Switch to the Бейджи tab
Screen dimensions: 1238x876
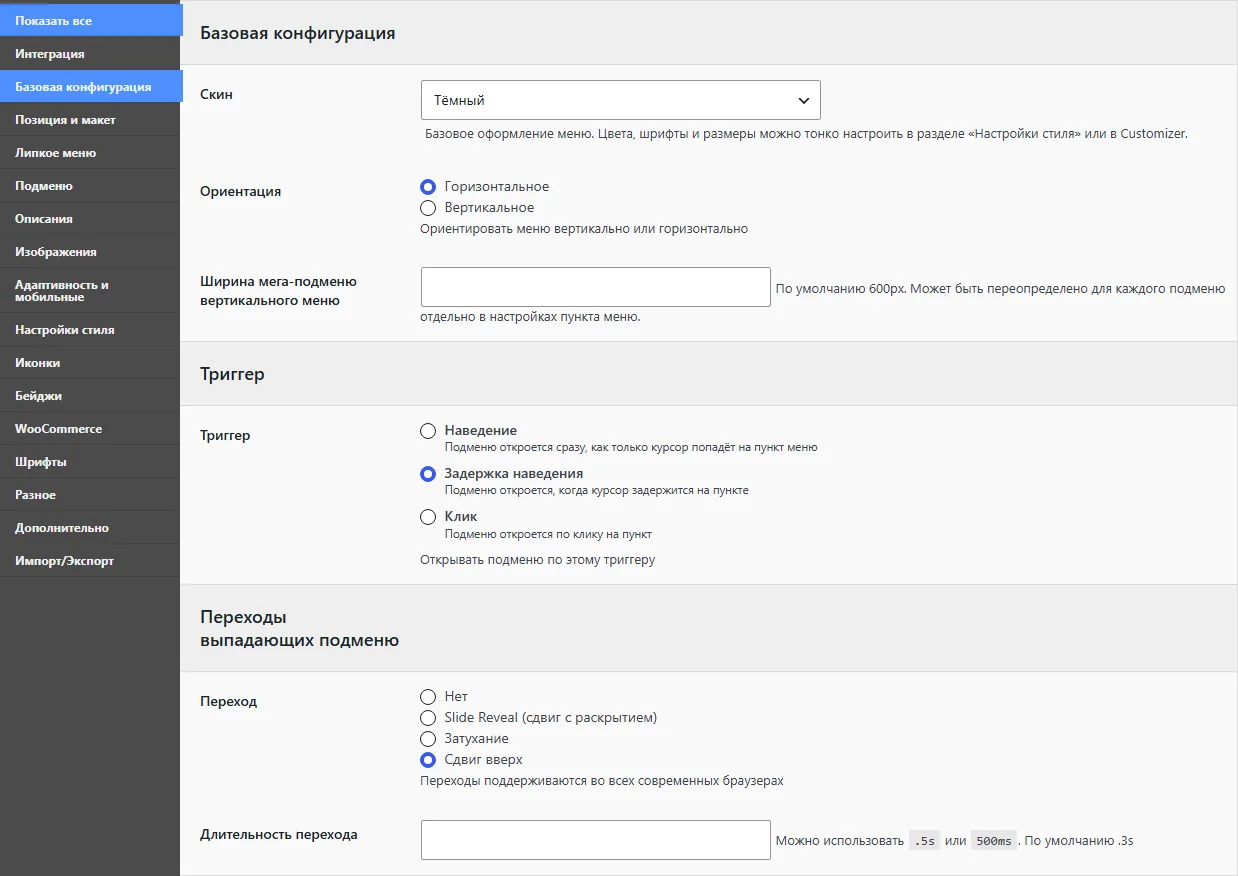[90, 396]
